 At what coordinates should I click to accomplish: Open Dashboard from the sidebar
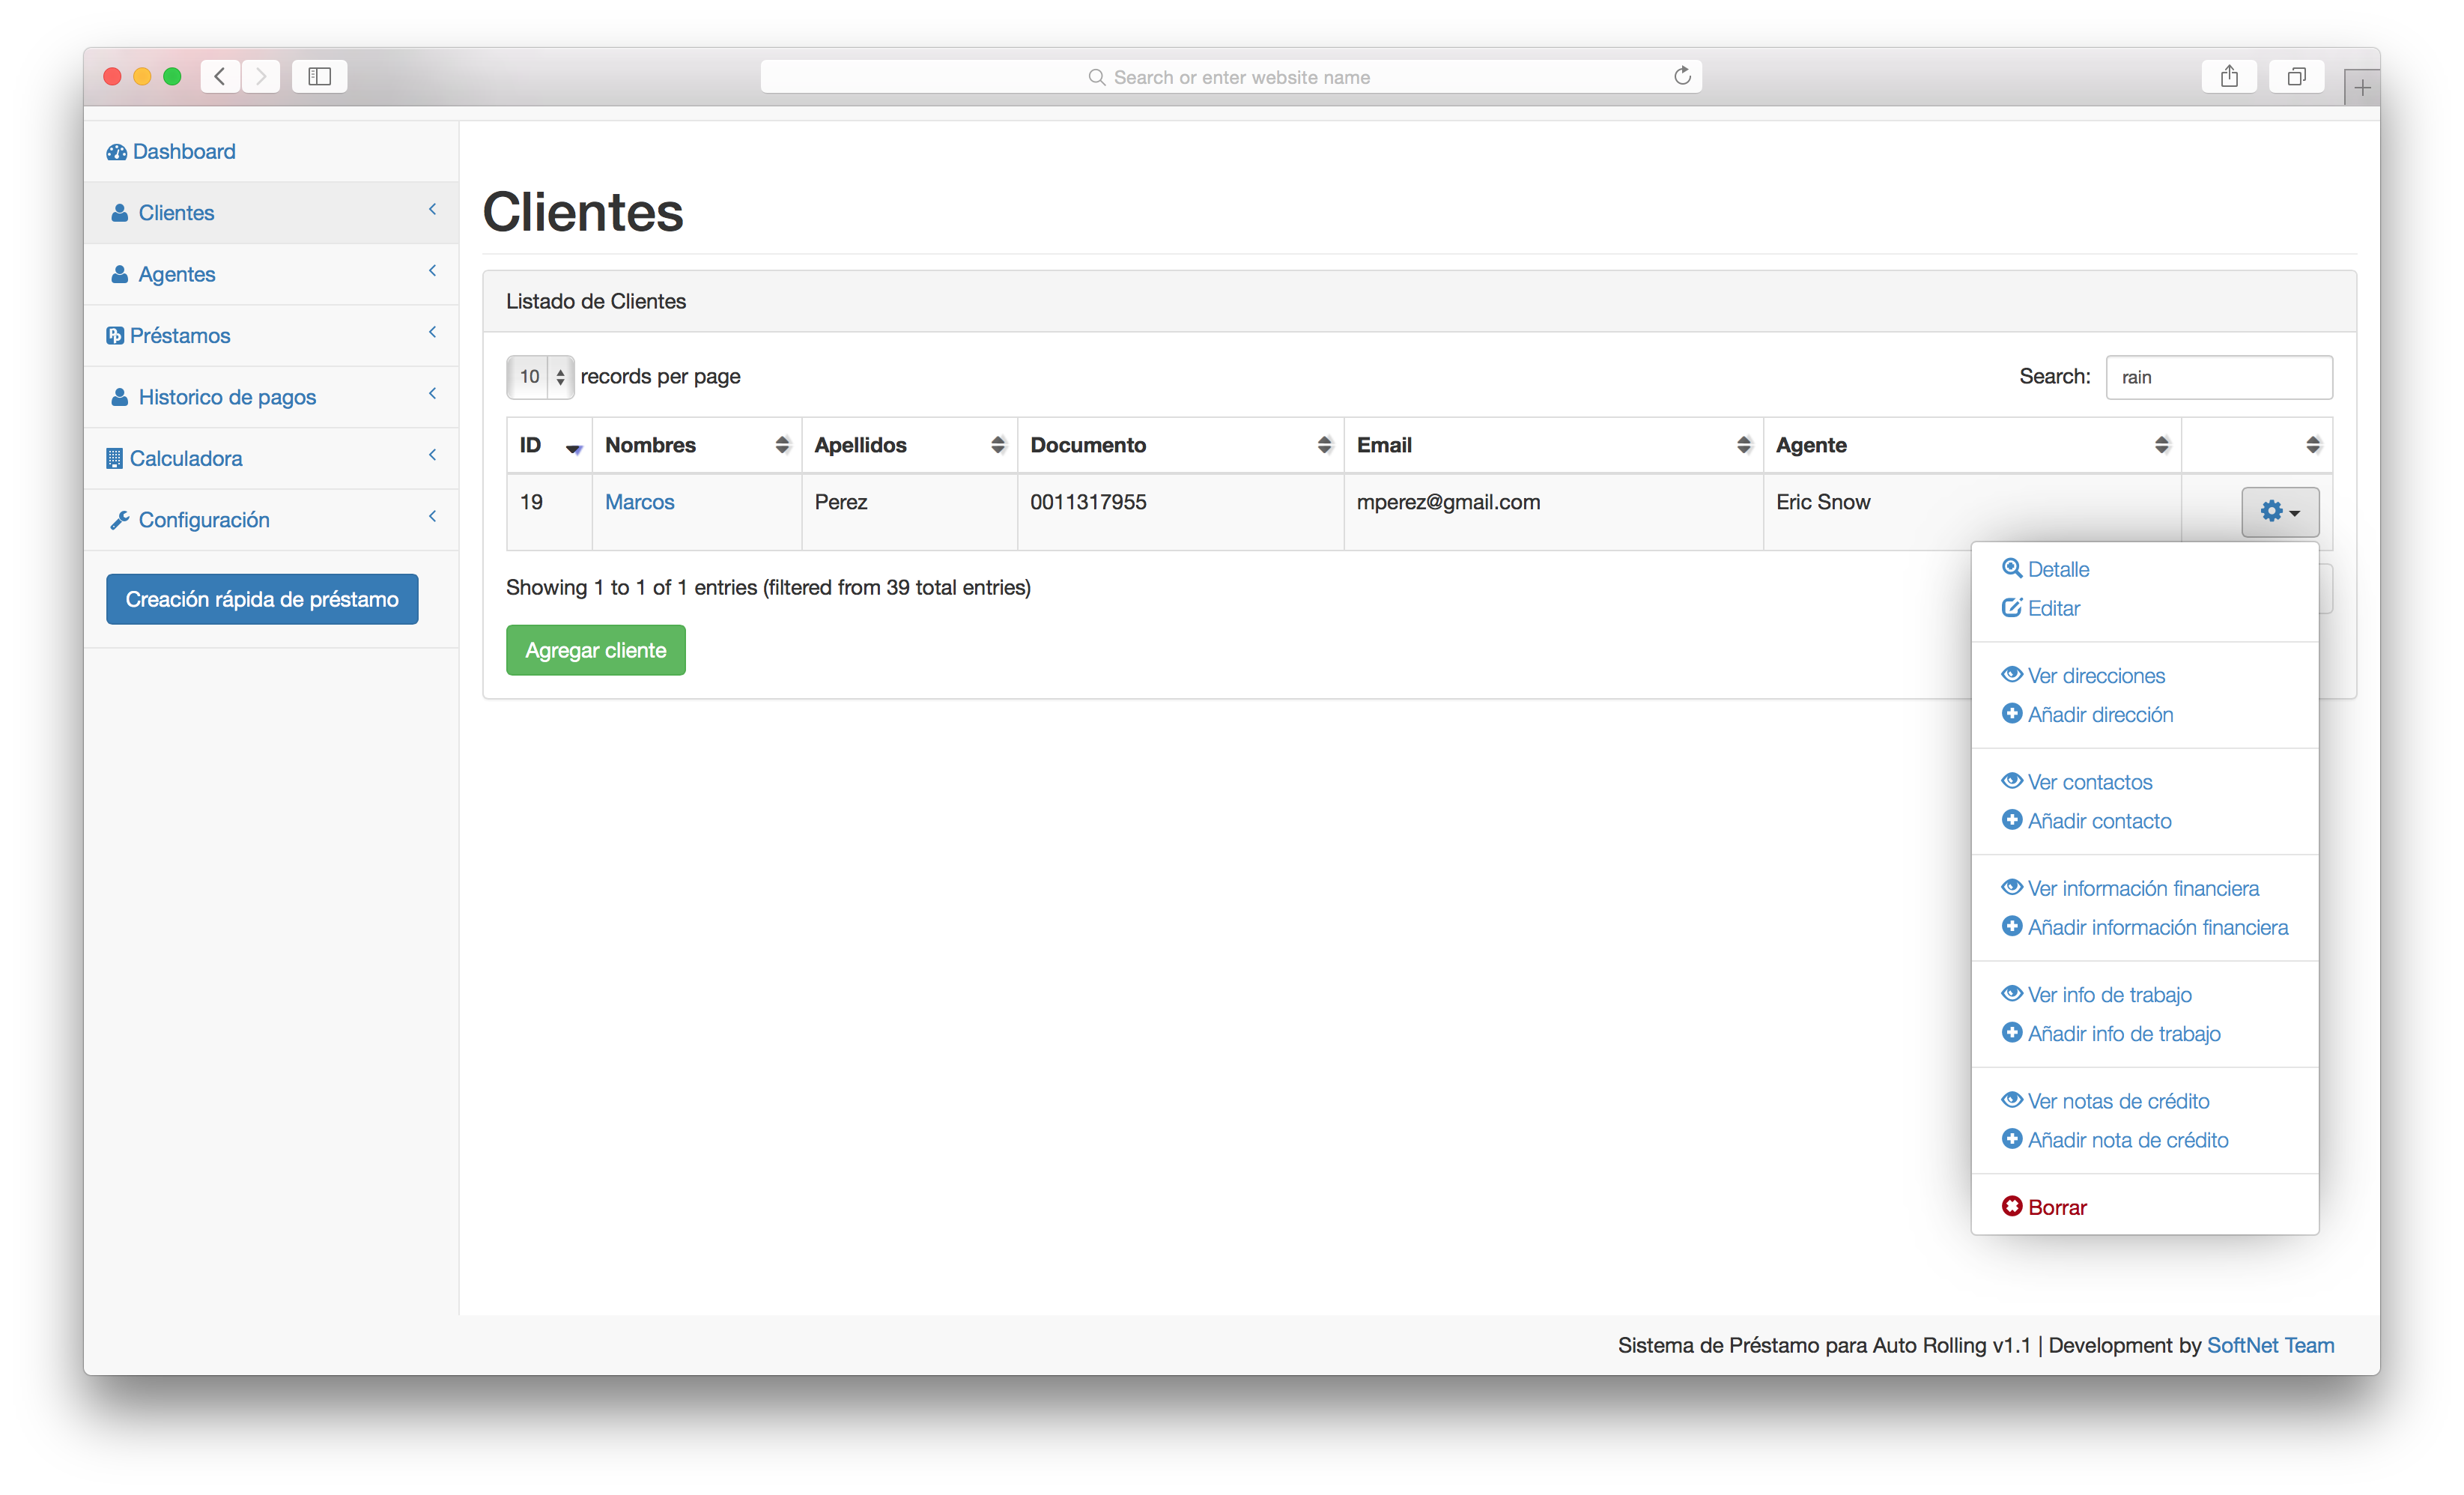(x=183, y=151)
